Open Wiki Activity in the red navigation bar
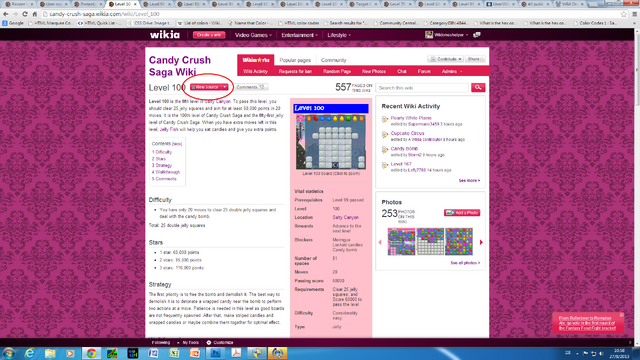The width and height of the screenshot is (640, 360). [255, 71]
